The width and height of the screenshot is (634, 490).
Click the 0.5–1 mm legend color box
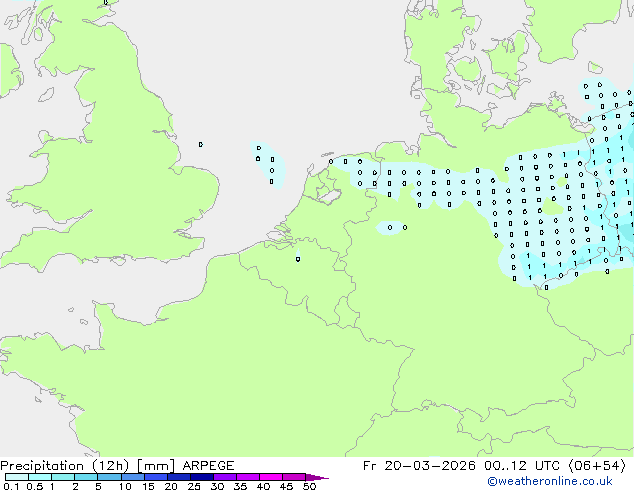[x=40, y=477]
